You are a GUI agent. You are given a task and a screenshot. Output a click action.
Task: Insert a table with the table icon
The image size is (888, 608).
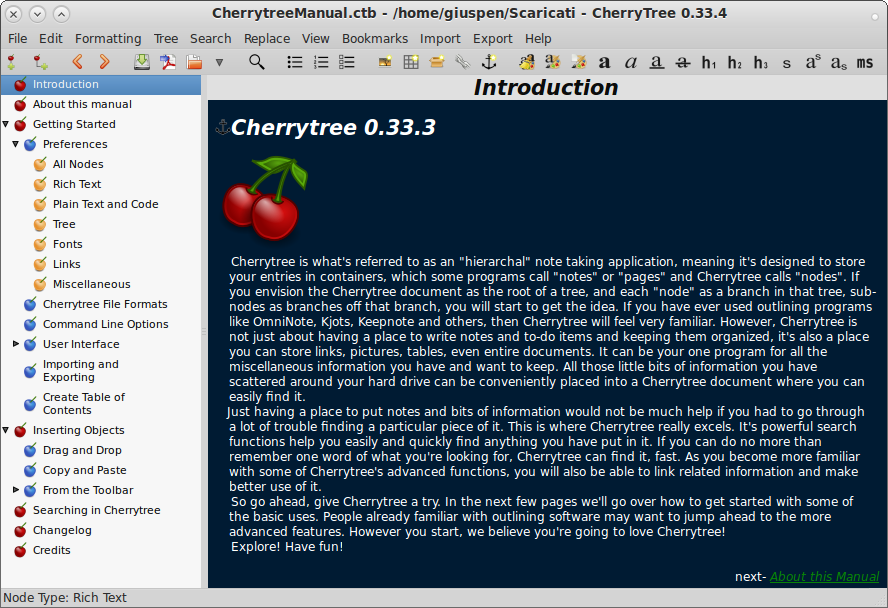(410, 61)
